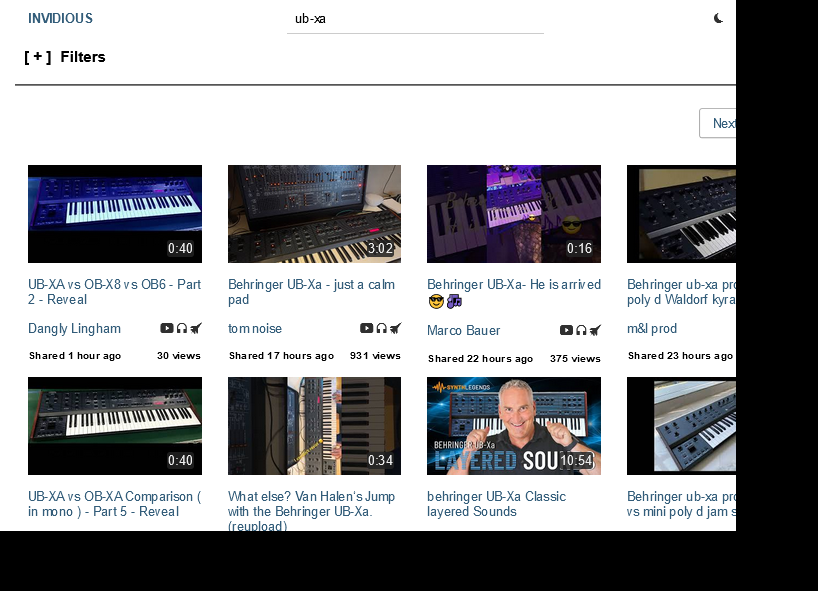Open the Waldorf kyra video thumbnail
The height and width of the screenshot is (591, 818).
(681, 214)
